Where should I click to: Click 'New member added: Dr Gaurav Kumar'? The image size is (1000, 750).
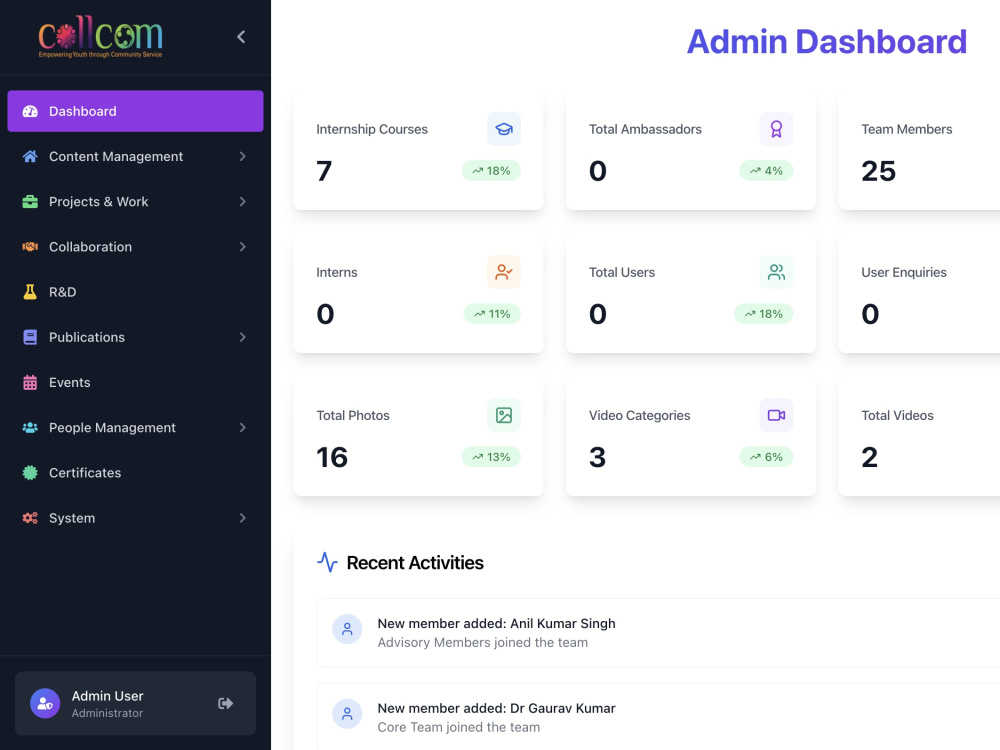click(496, 708)
